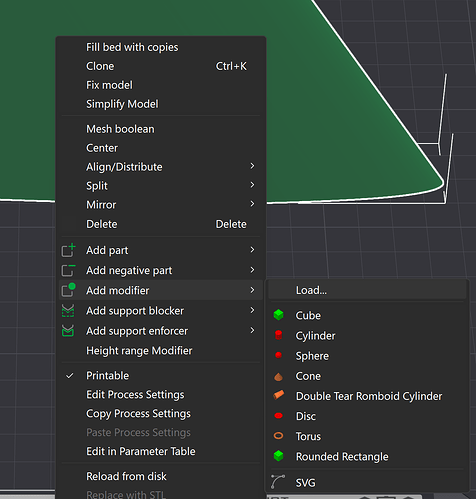476x499 pixels.
Task: Click the Add part plus-box icon
Action: pyautogui.click(x=68, y=250)
